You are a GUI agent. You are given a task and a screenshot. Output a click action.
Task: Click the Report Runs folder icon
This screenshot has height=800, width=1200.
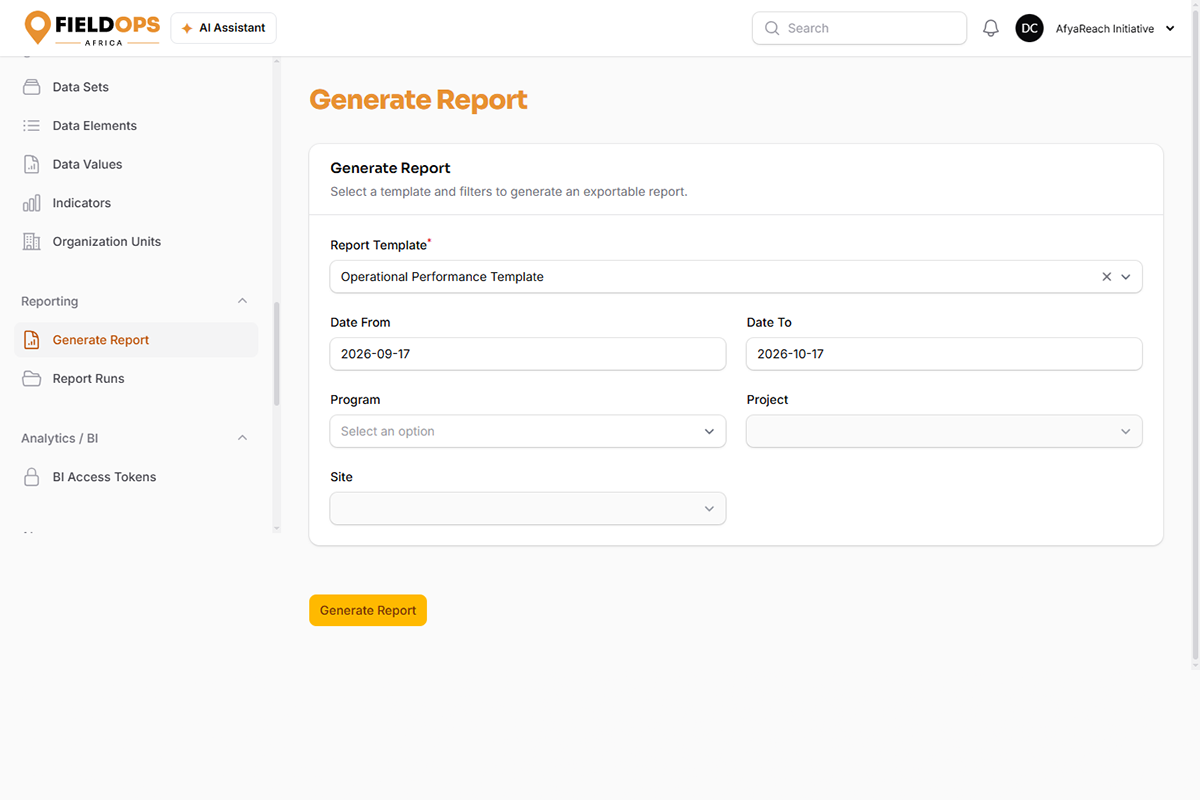[32, 379]
